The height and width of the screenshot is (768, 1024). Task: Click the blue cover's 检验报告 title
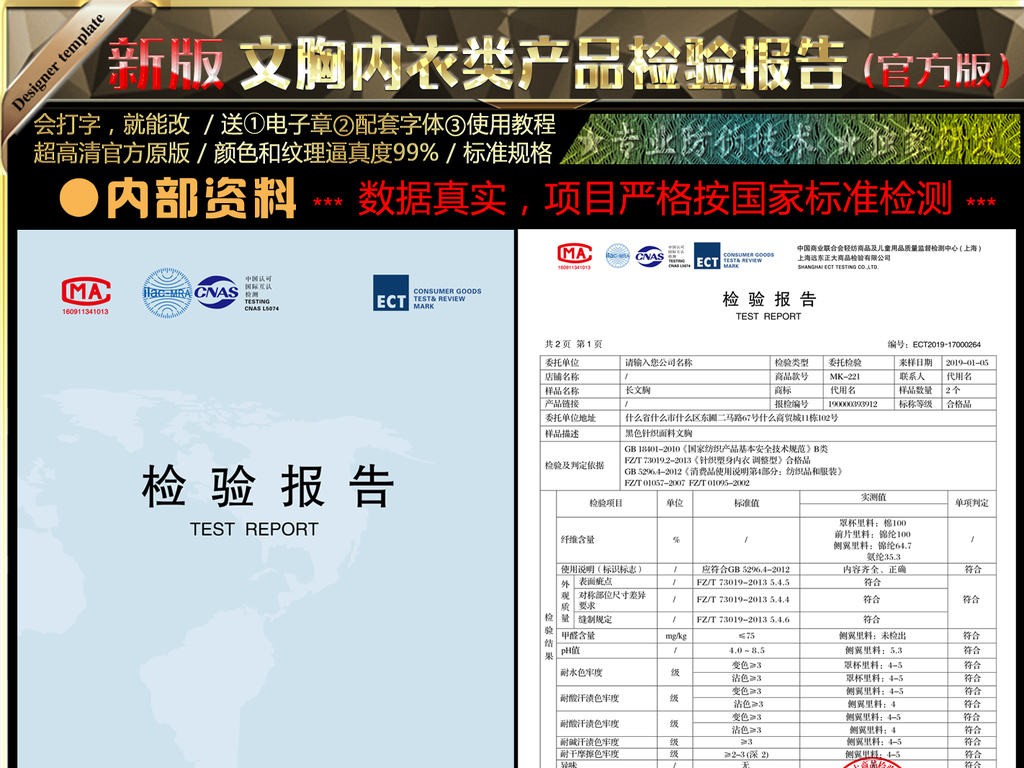267,487
